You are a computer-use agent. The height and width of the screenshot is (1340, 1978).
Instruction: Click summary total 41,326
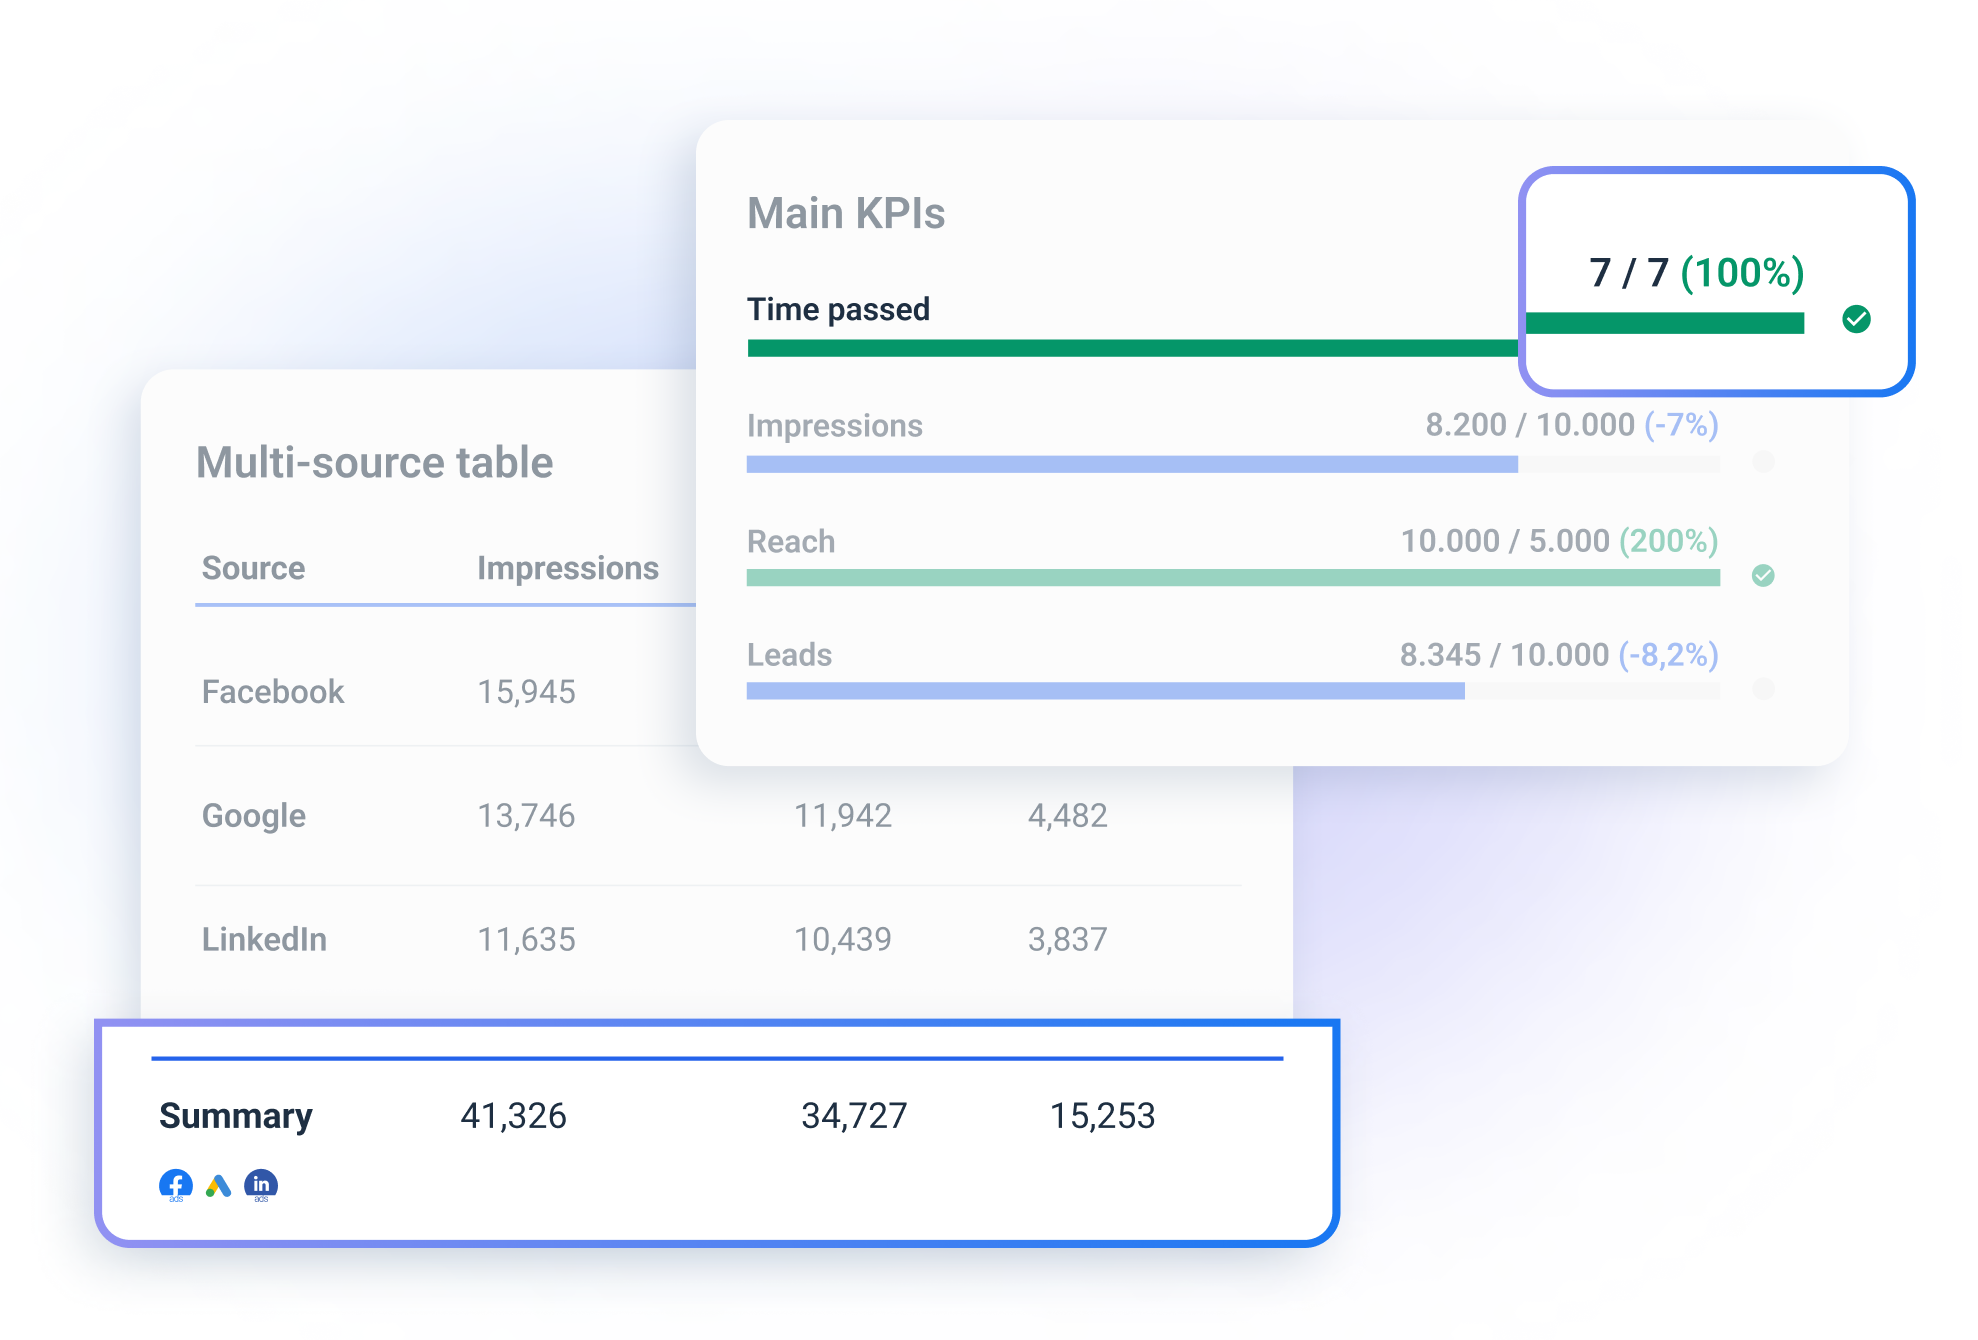(513, 1116)
